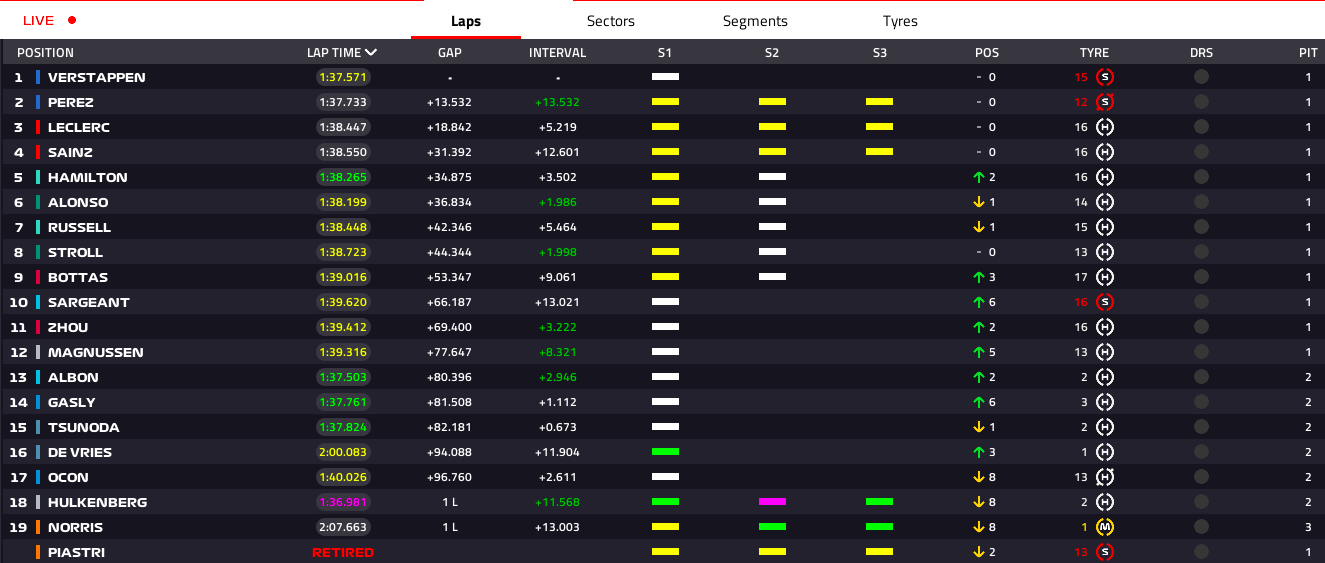
Task: Select the ALONSO driver name
Action: 78,202
